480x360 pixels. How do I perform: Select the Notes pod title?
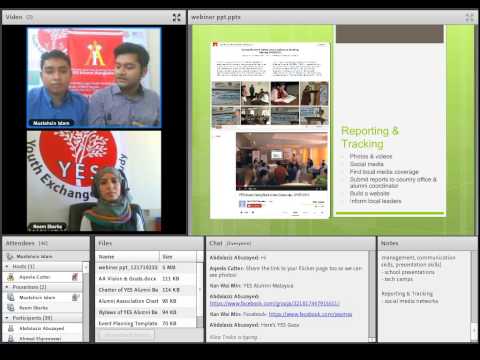390,243
